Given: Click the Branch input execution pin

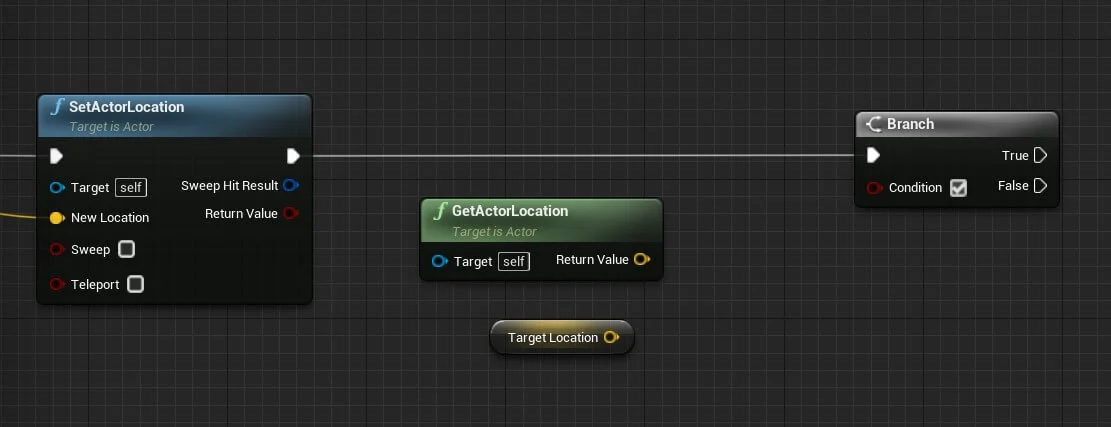Looking at the screenshot, I should pos(873,155).
